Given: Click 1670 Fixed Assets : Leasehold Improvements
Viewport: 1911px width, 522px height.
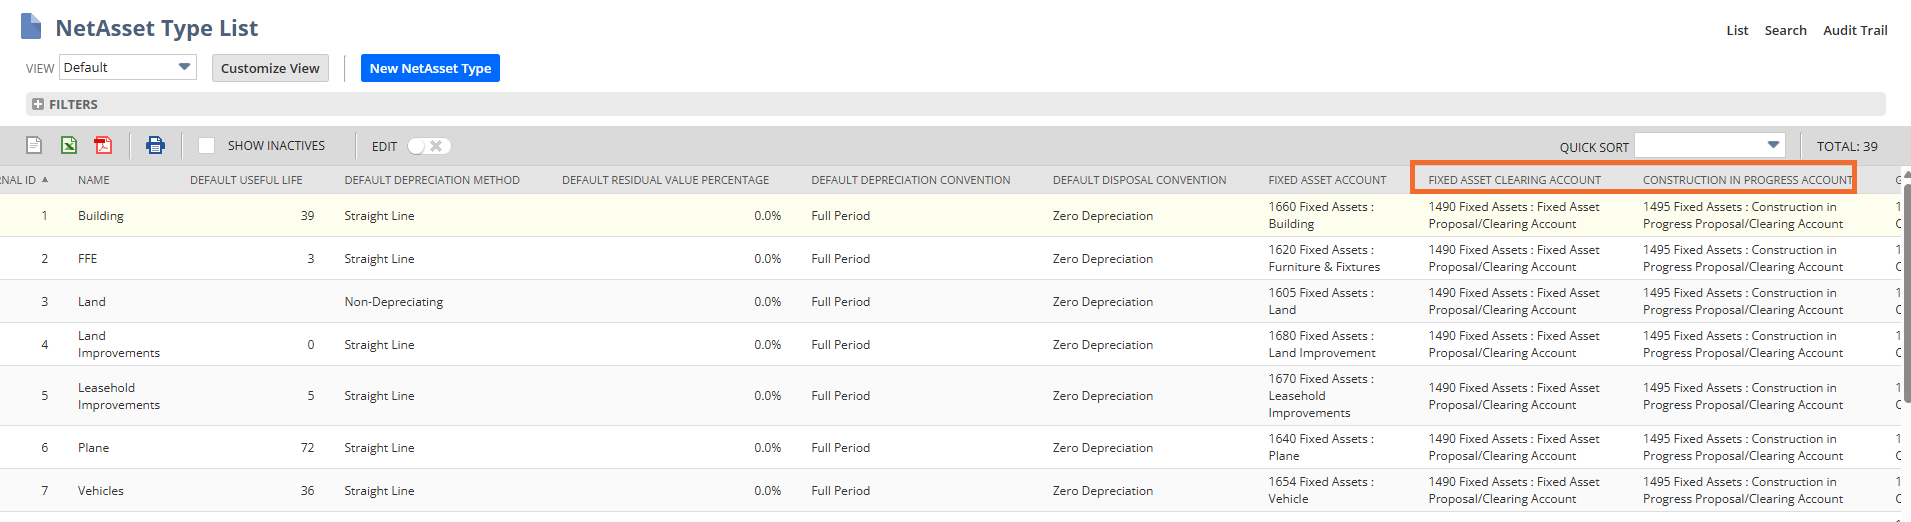Looking at the screenshot, I should [x=1321, y=396].
